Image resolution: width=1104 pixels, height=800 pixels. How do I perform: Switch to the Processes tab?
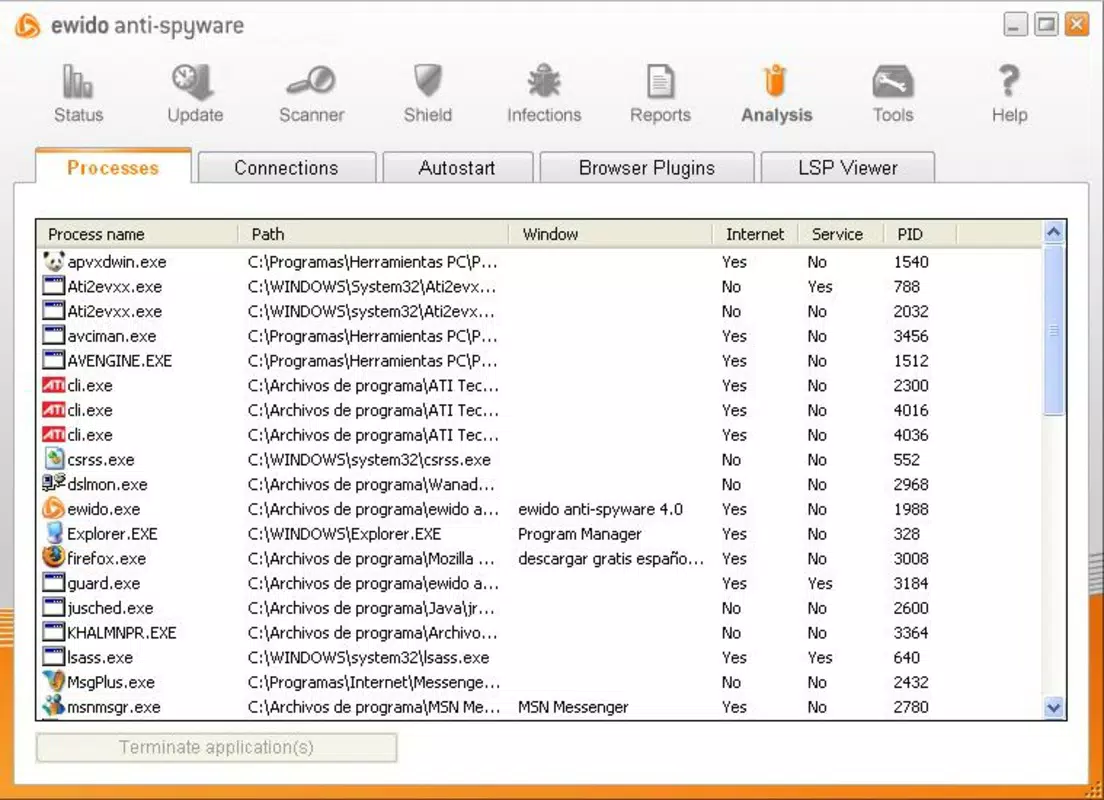[113, 168]
